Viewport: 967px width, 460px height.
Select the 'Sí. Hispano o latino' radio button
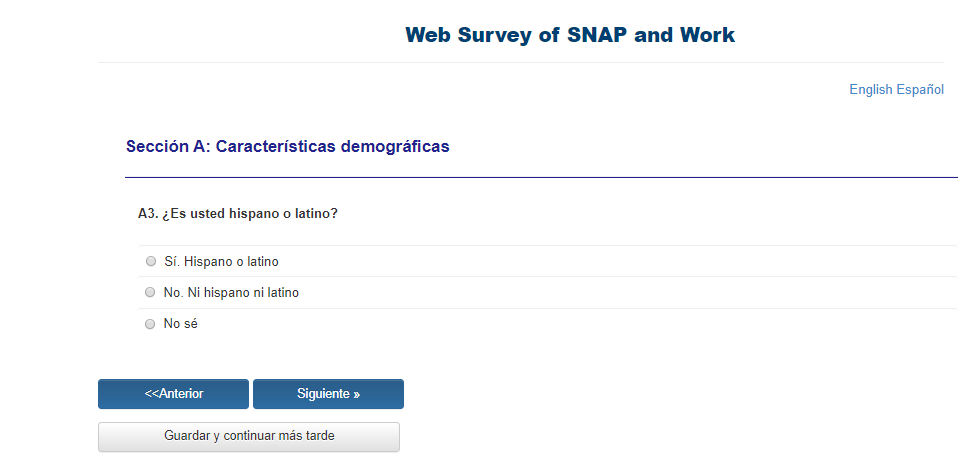point(151,262)
